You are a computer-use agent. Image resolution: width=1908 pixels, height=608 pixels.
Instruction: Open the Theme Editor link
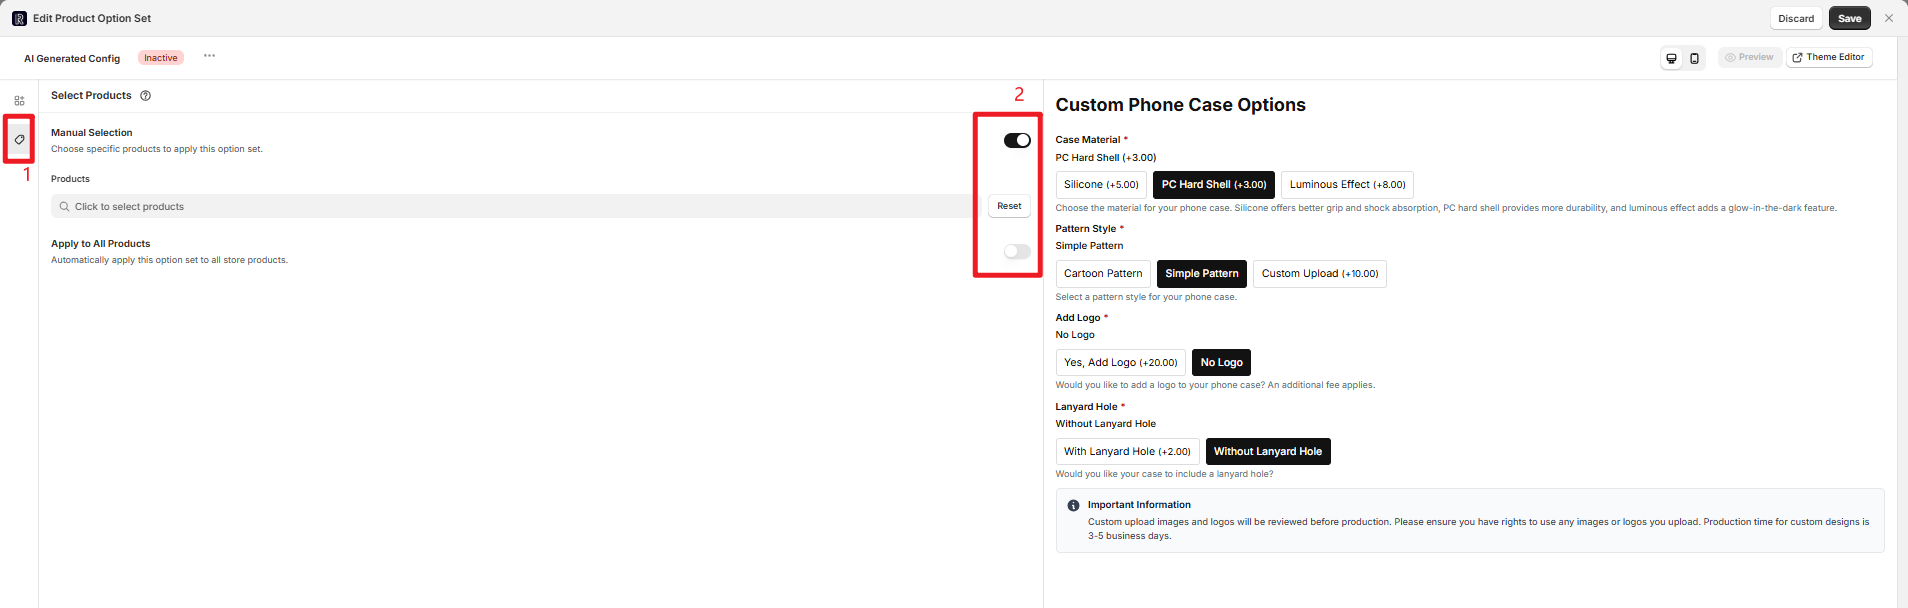click(1828, 58)
